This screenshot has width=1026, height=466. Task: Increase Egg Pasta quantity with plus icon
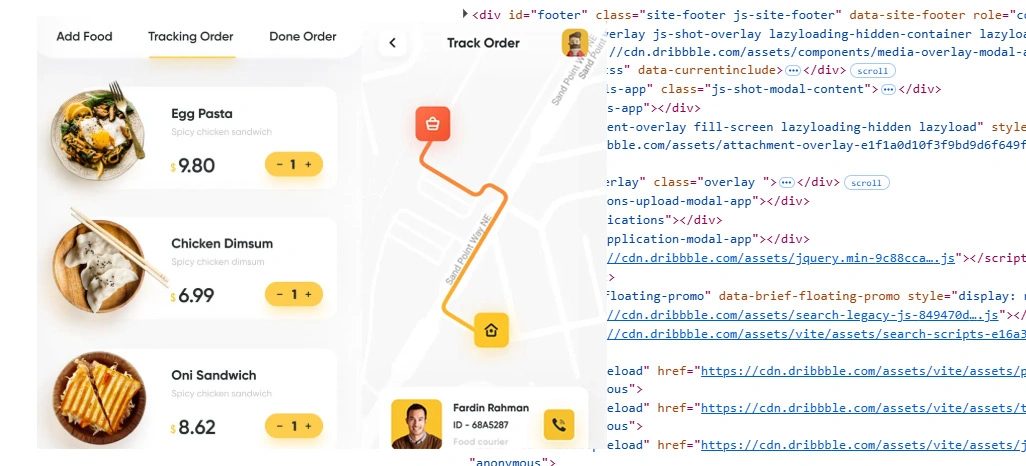click(x=308, y=164)
